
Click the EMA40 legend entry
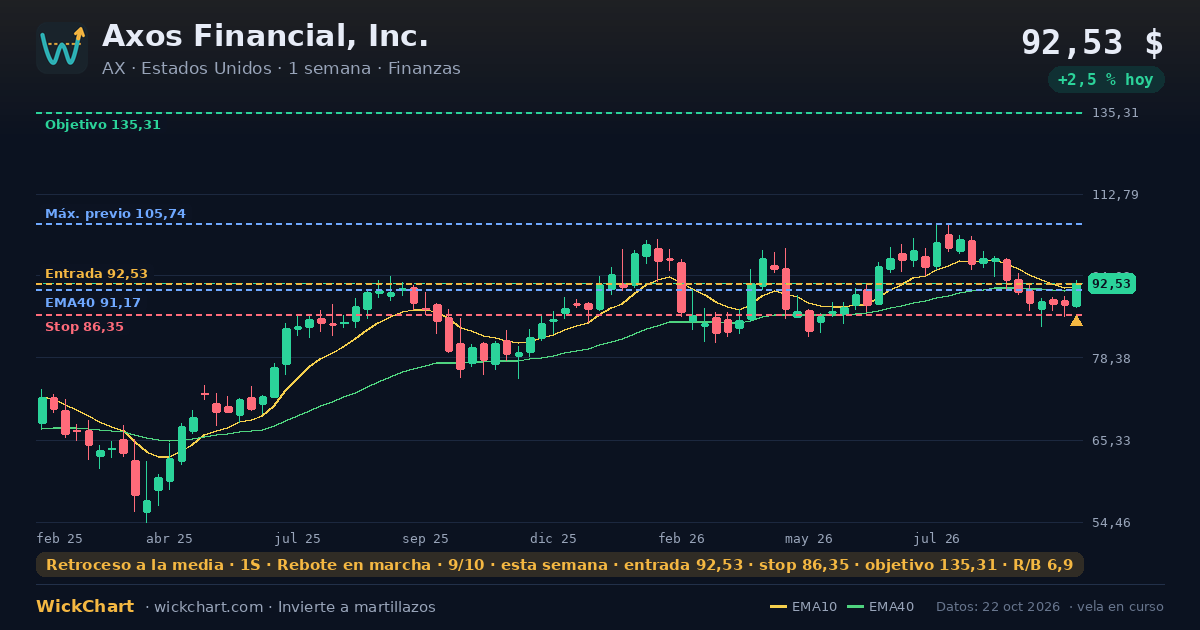pyautogui.click(x=880, y=607)
